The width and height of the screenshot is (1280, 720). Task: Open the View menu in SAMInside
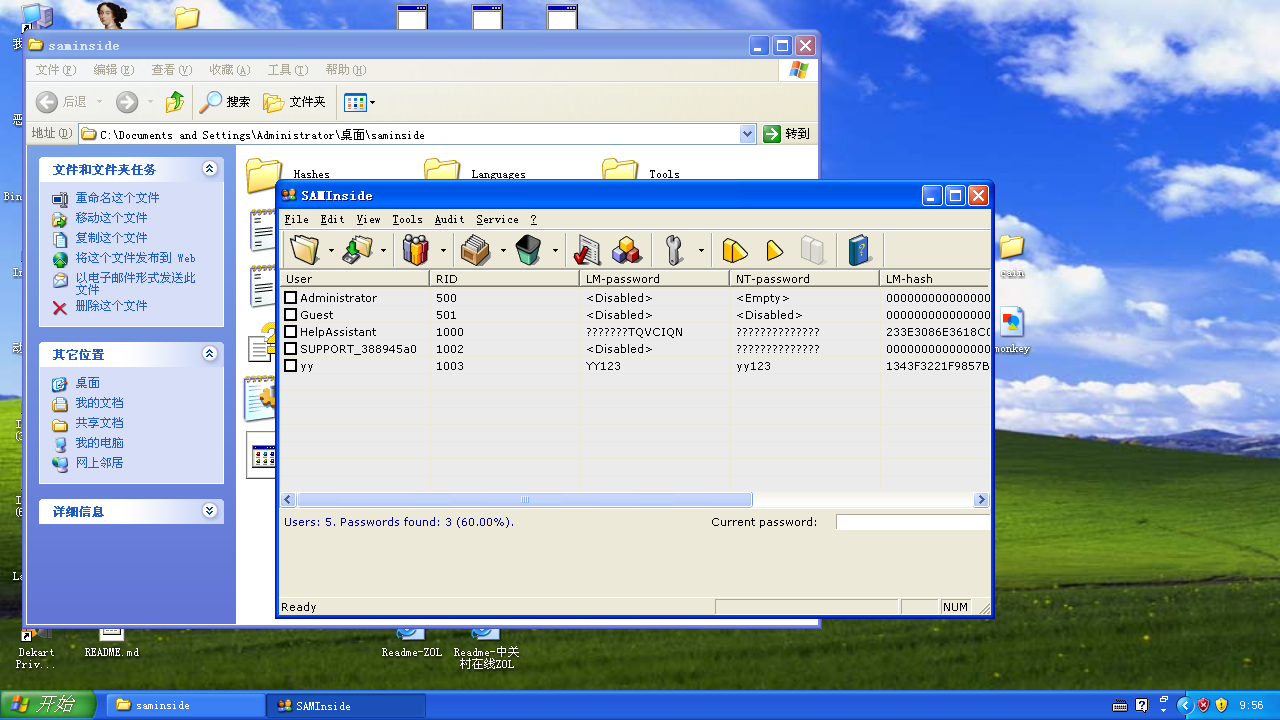(x=368, y=219)
